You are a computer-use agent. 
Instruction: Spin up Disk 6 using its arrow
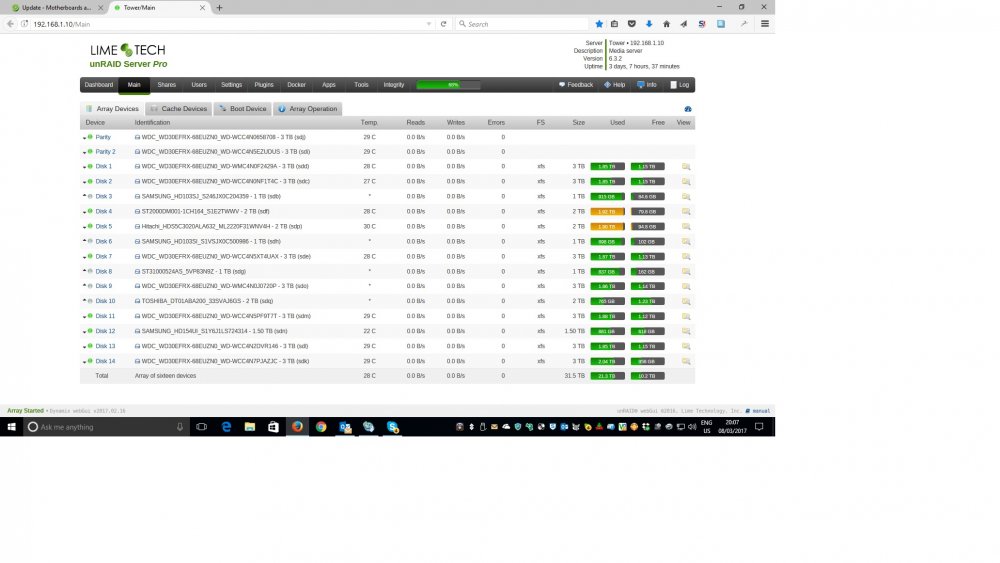coord(84,240)
